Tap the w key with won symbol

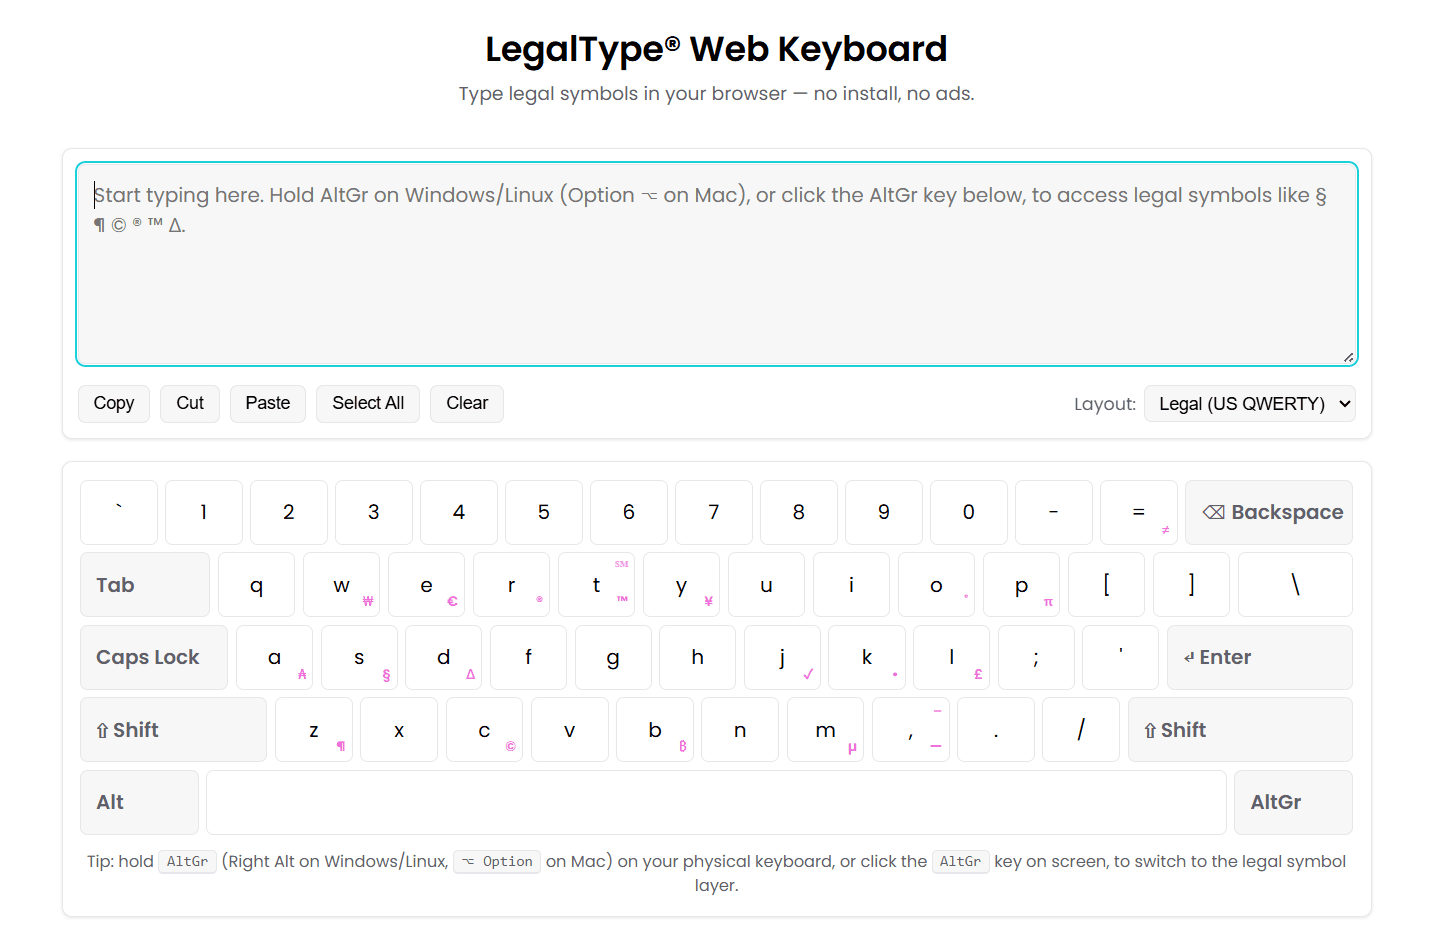(x=341, y=585)
